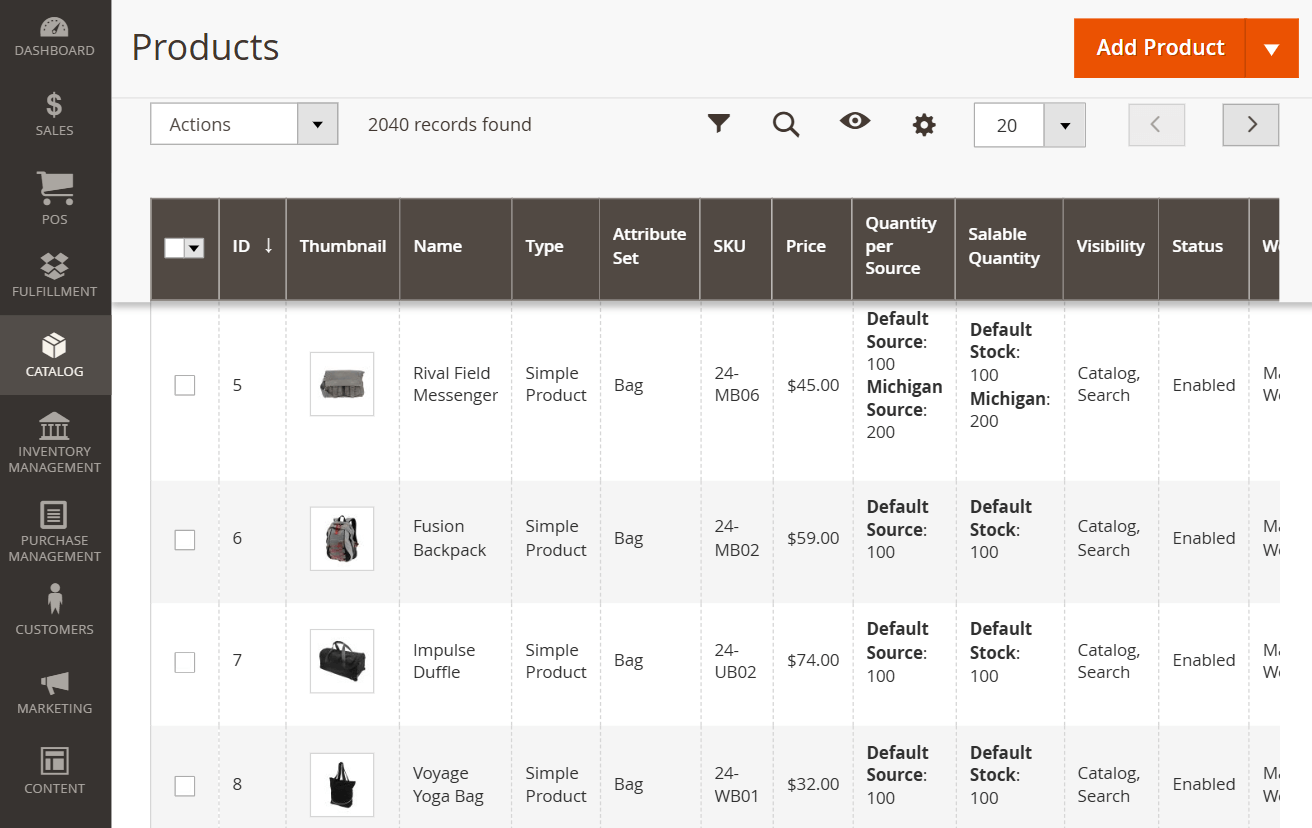The height and width of the screenshot is (828, 1312).
Task: Open the Columns gear icon
Action: click(x=924, y=125)
